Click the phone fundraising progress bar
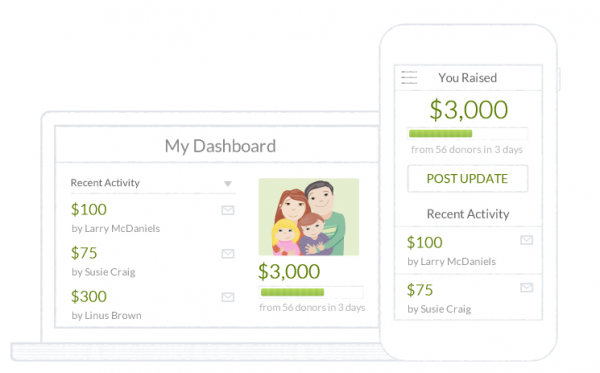600x373 pixels. point(468,134)
